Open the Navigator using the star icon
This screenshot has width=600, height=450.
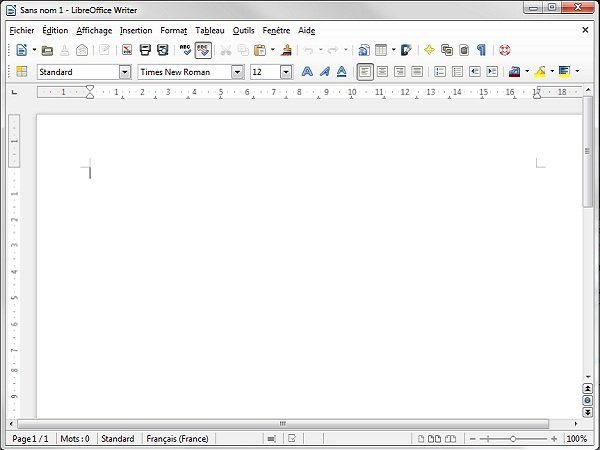tap(429, 49)
